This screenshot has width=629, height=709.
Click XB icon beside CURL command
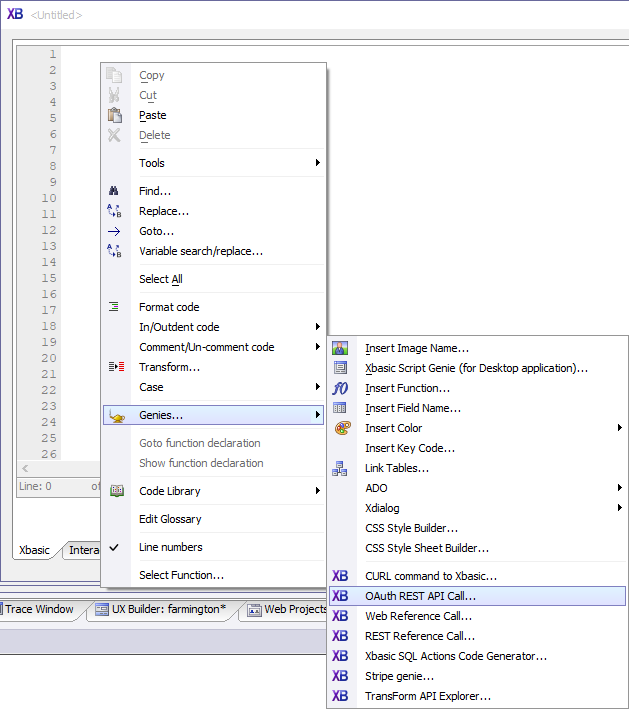pos(340,576)
